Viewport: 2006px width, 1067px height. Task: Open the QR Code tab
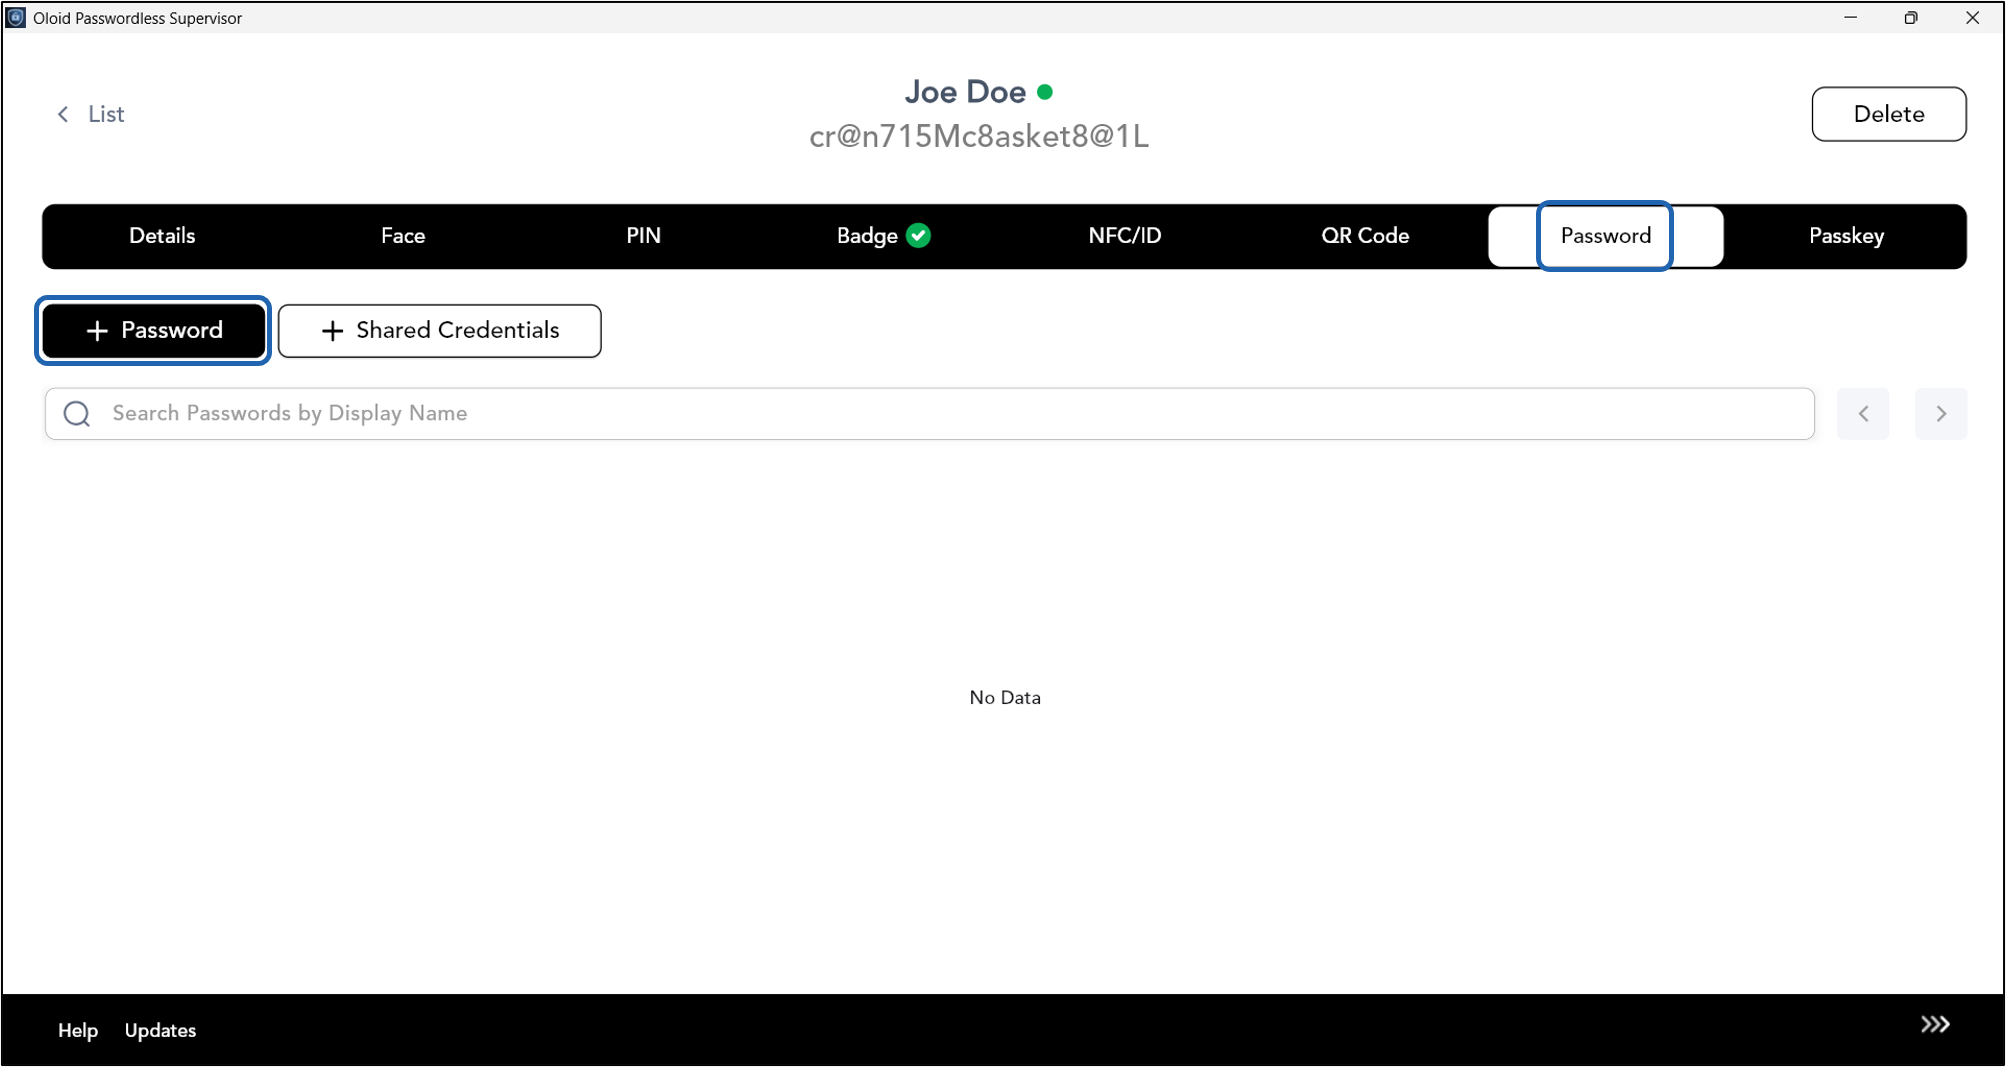pos(1365,236)
